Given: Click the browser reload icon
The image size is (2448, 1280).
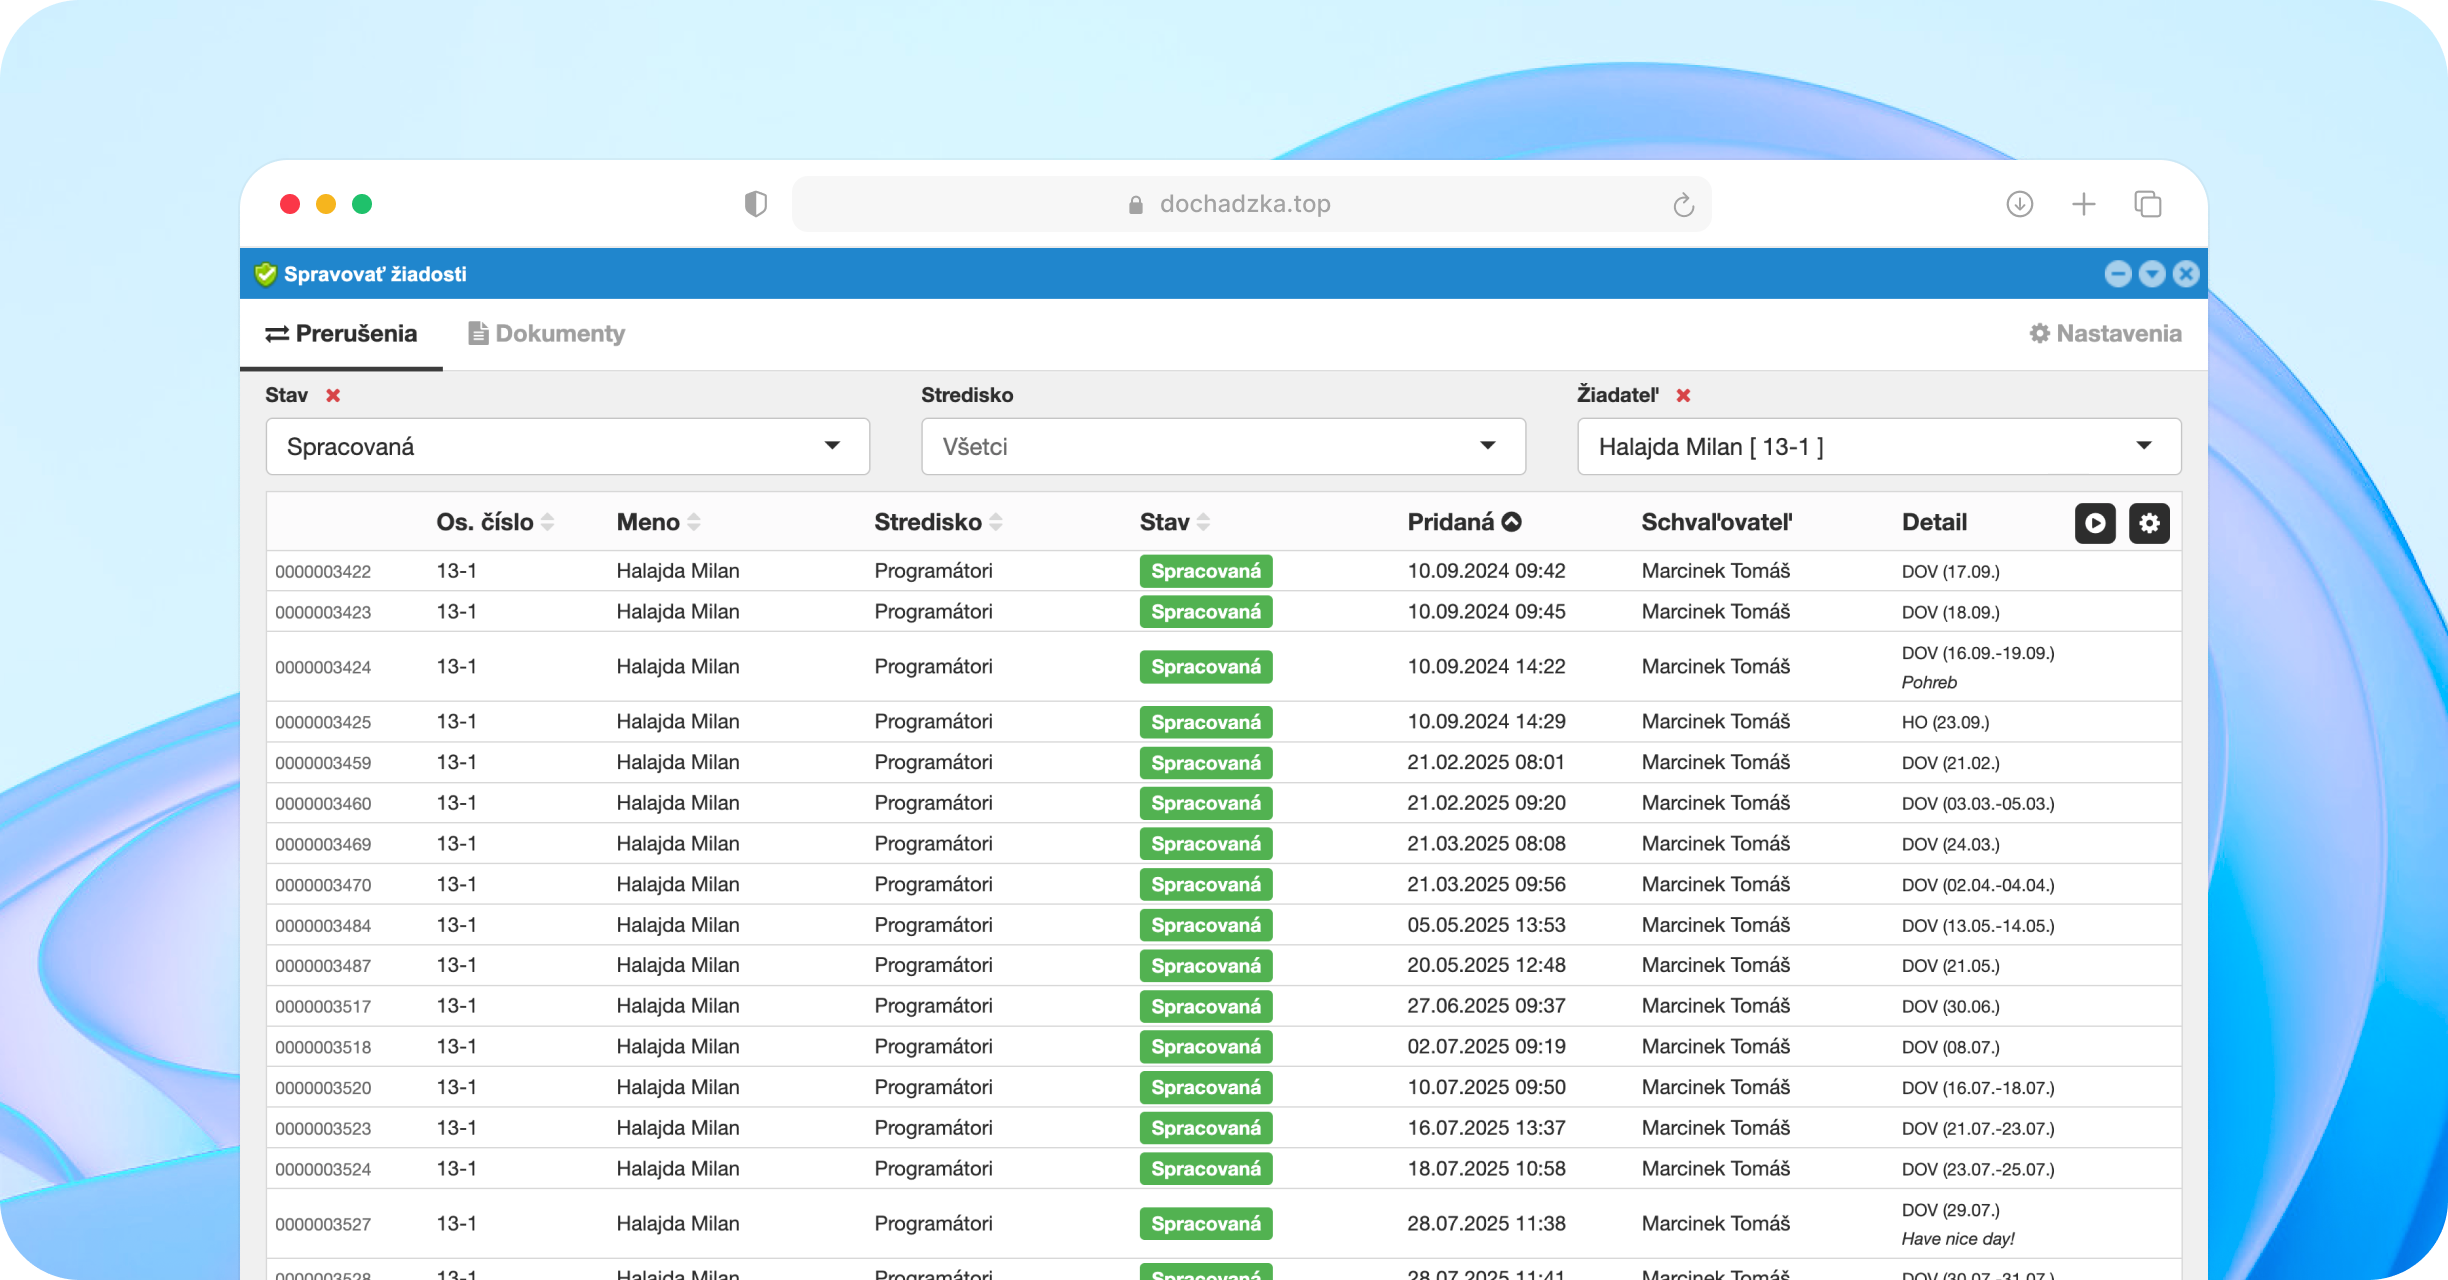Looking at the screenshot, I should 1684,204.
